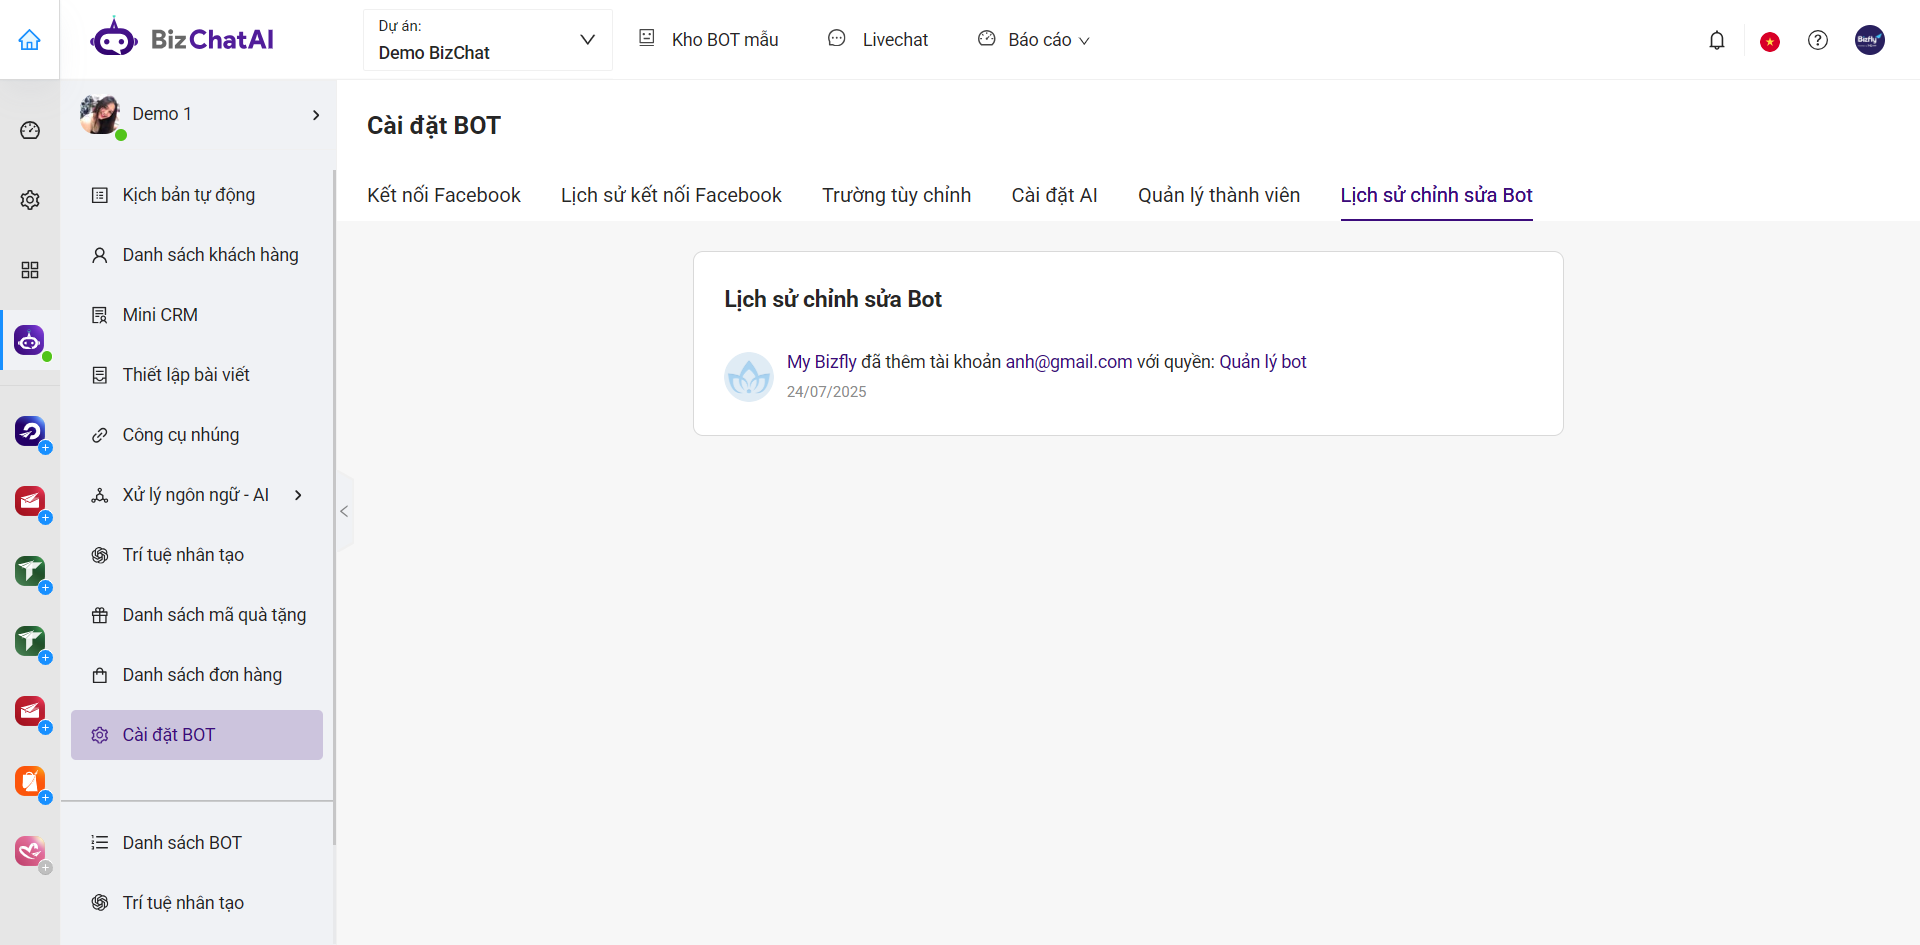1920x945 pixels.
Task: Click the Vietnam flag language icon
Action: 1769,41
